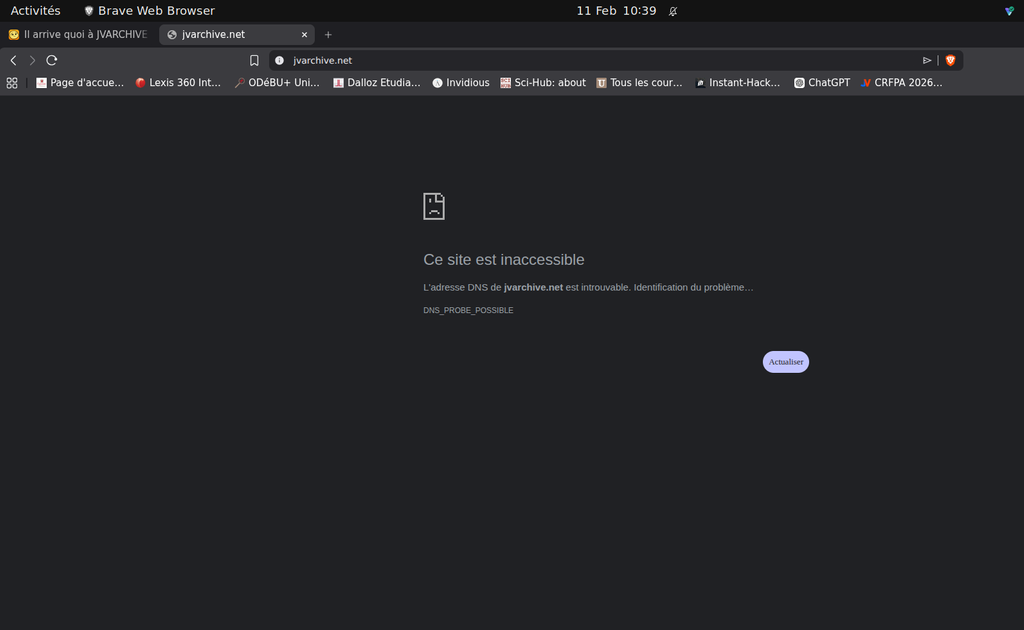Open the clock and calendar menu
Viewport: 1024px width, 630px height.
pyautogui.click(x=616, y=11)
